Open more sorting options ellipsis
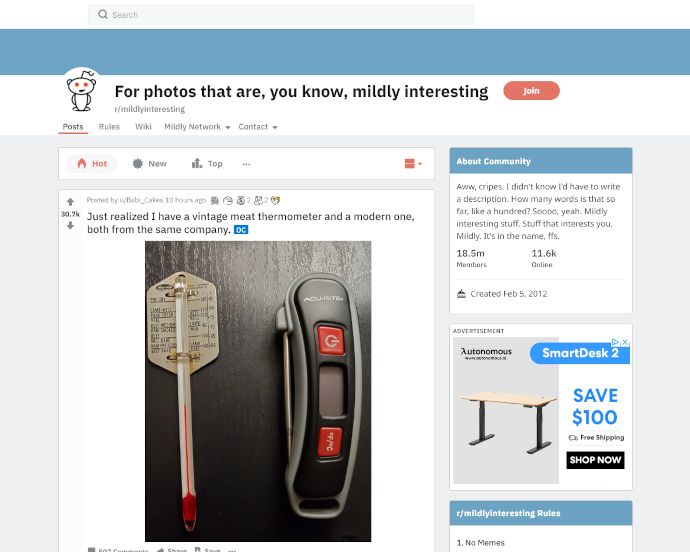 point(246,164)
